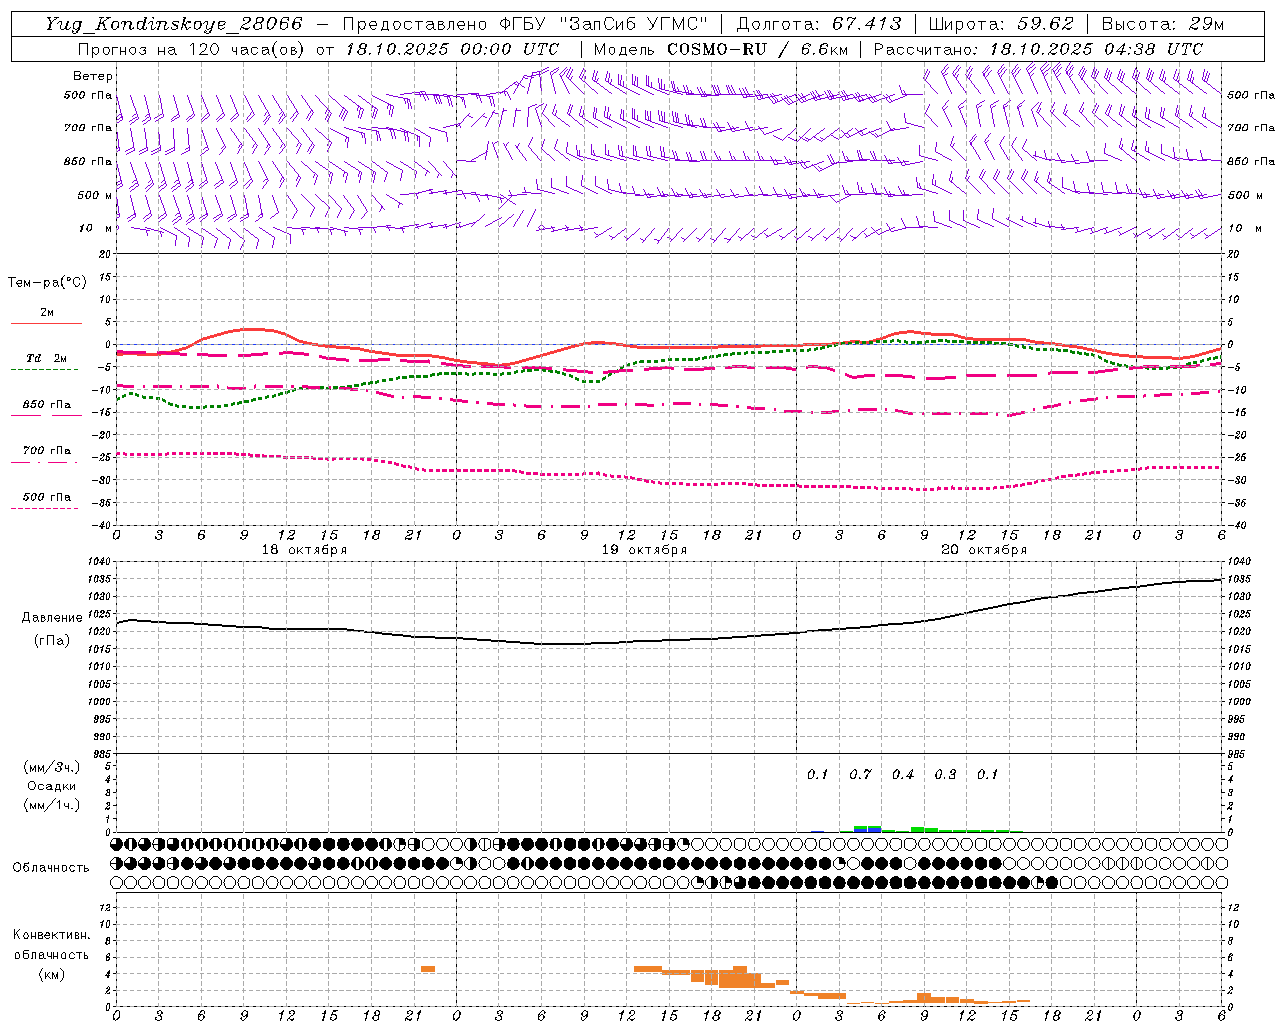Click the (мм/1ч.) precipitation unit label
Viewport: 1280px width, 1024px height.
(52, 805)
